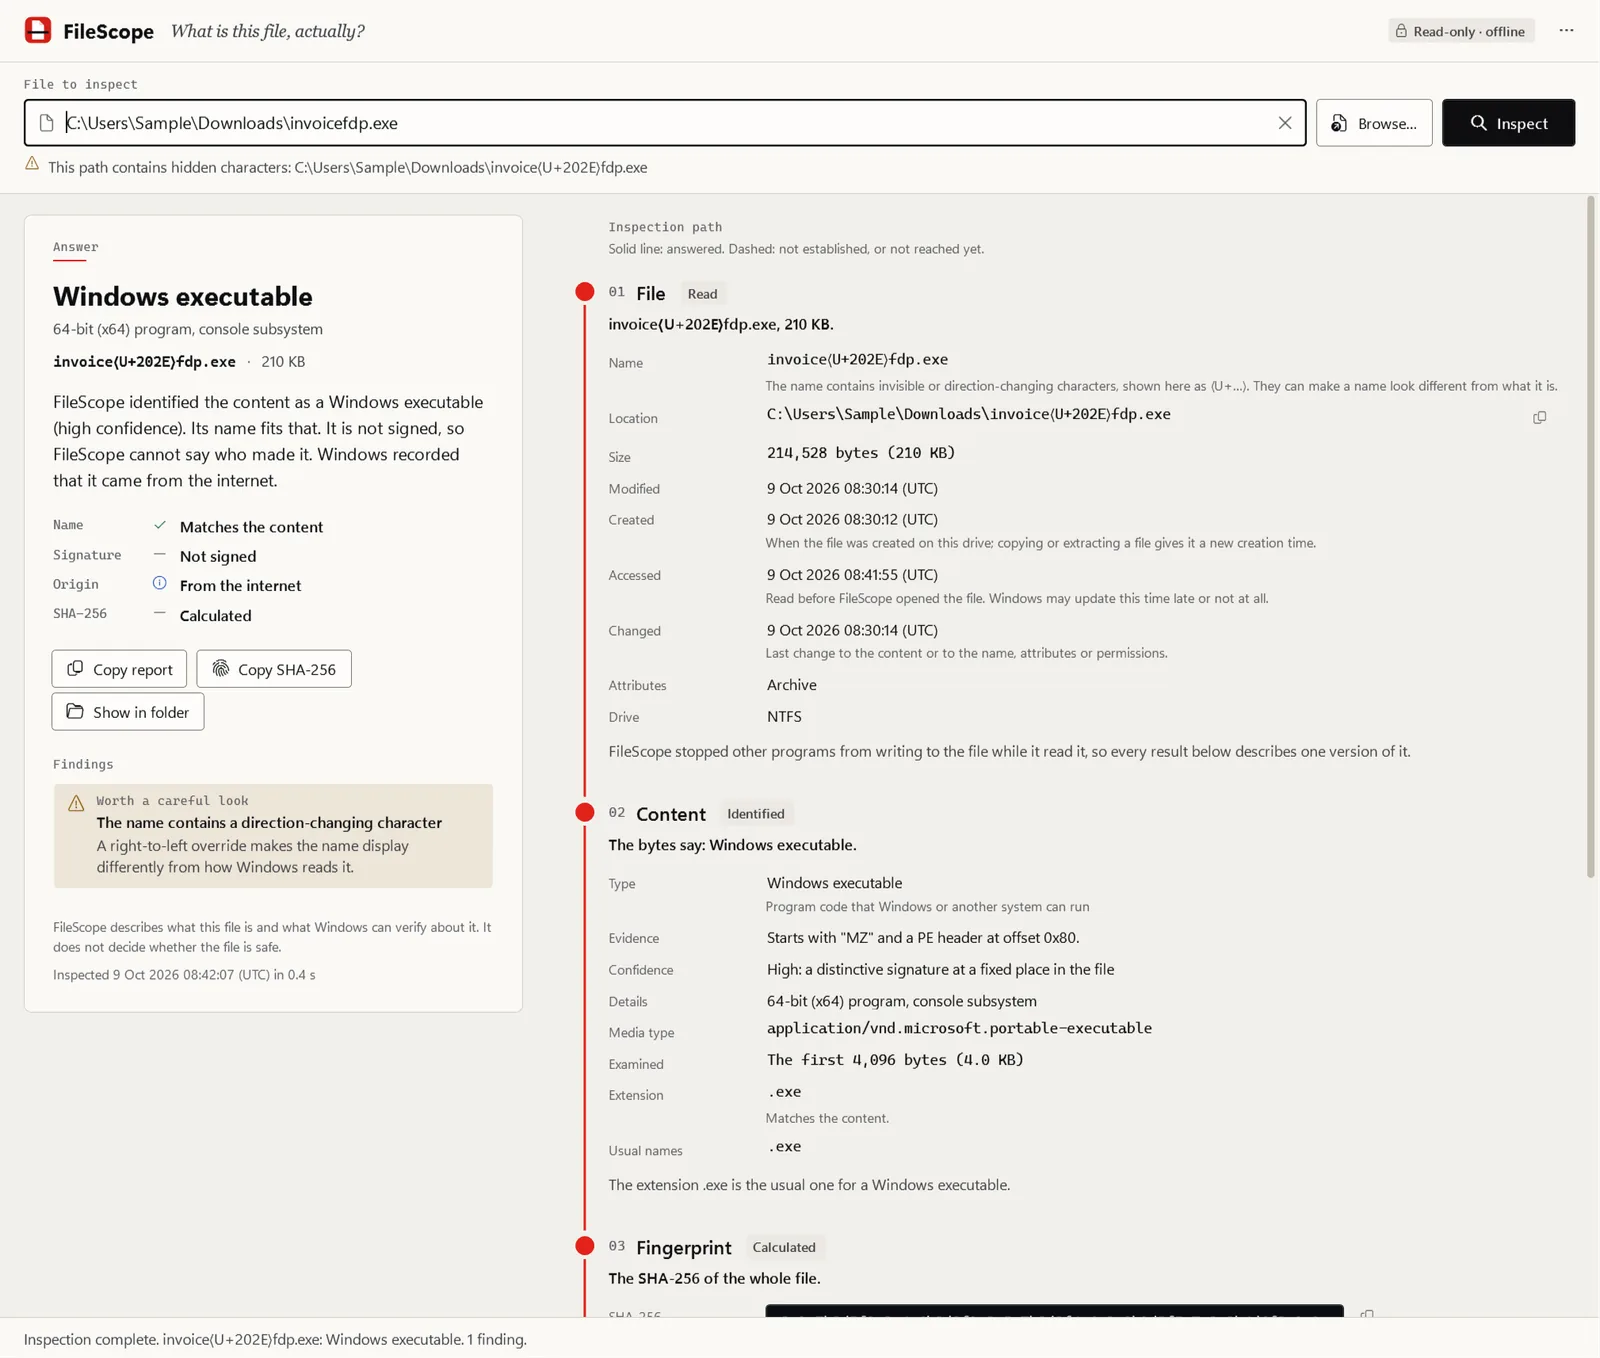The height and width of the screenshot is (1358, 1600).
Task: Click the Name checkmark icon
Action: pyautogui.click(x=159, y=525)
